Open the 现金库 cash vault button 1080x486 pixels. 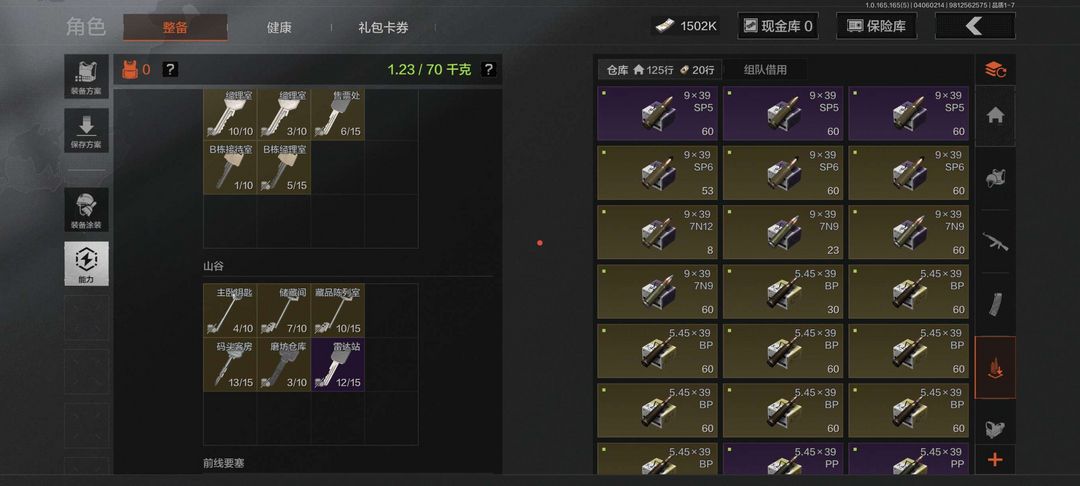(x=778, y=26)
